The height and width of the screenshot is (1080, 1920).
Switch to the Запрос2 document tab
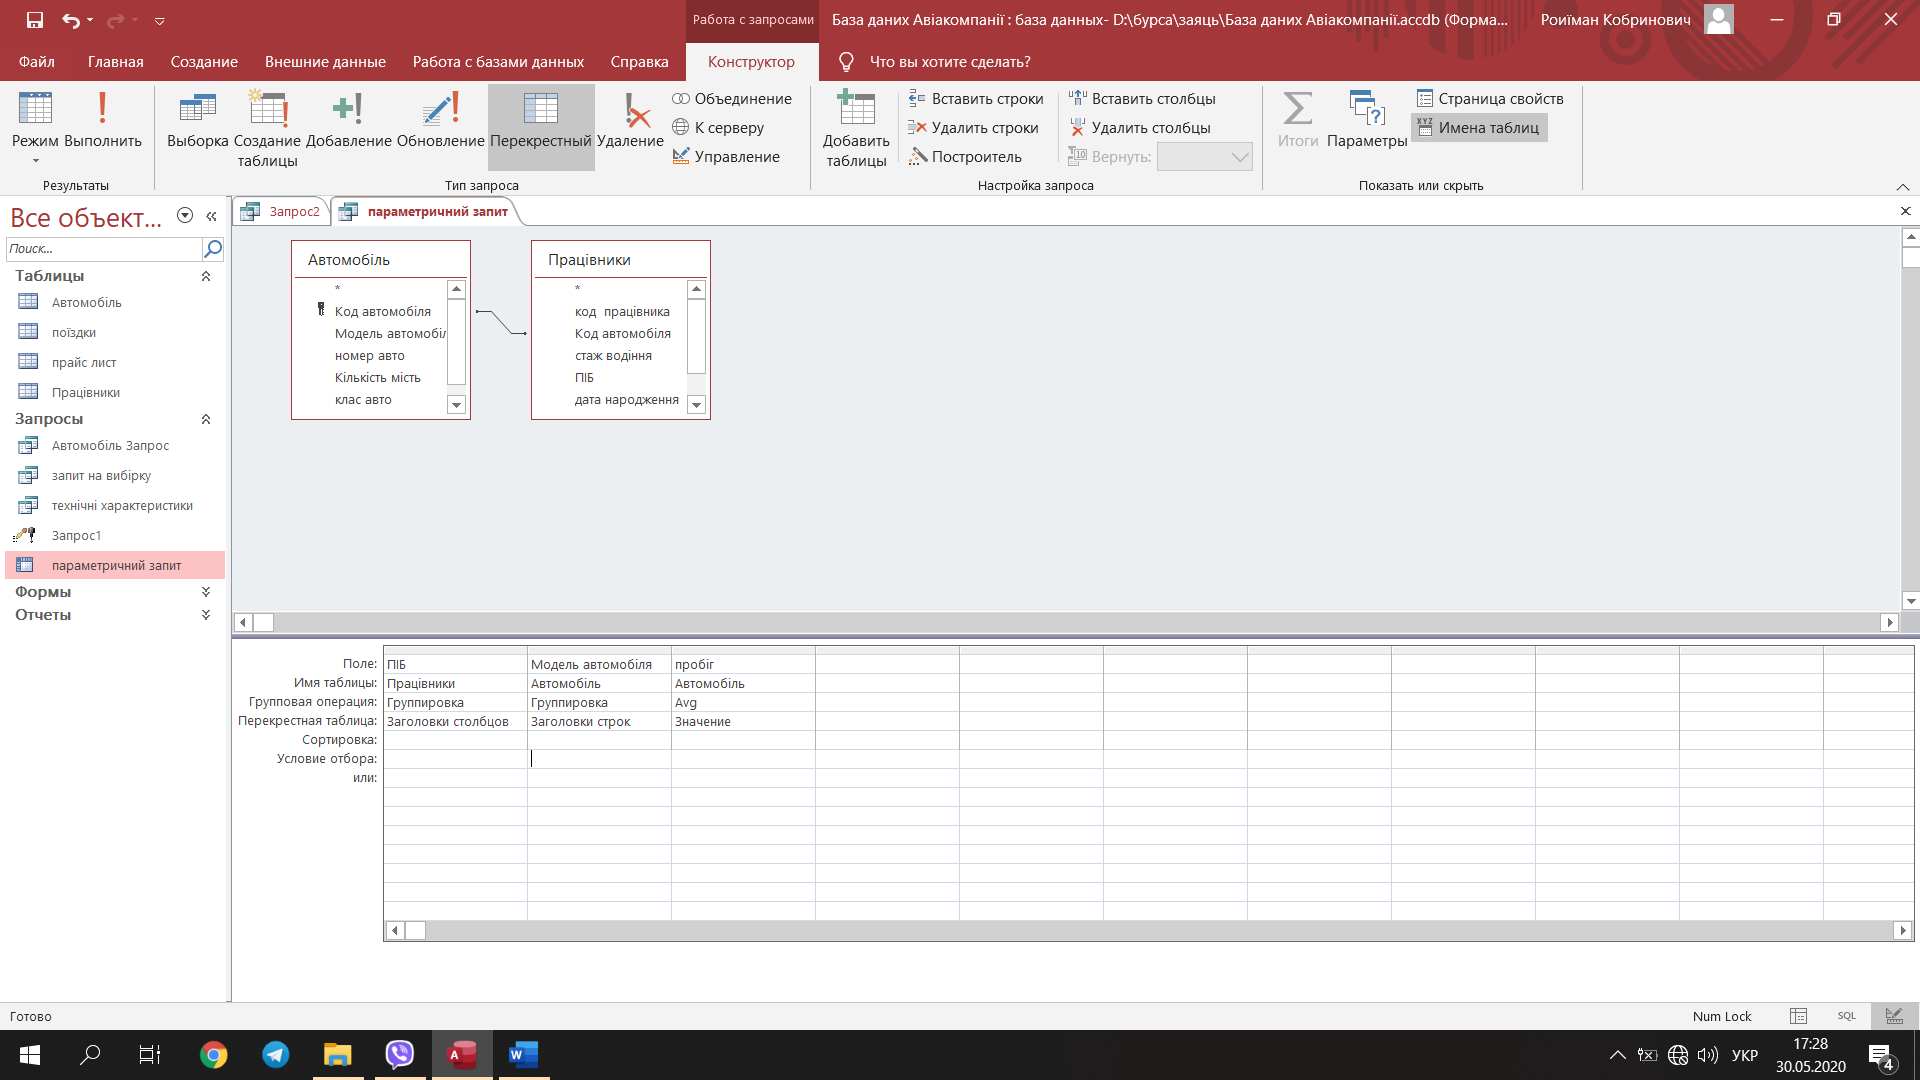[282, 211]
